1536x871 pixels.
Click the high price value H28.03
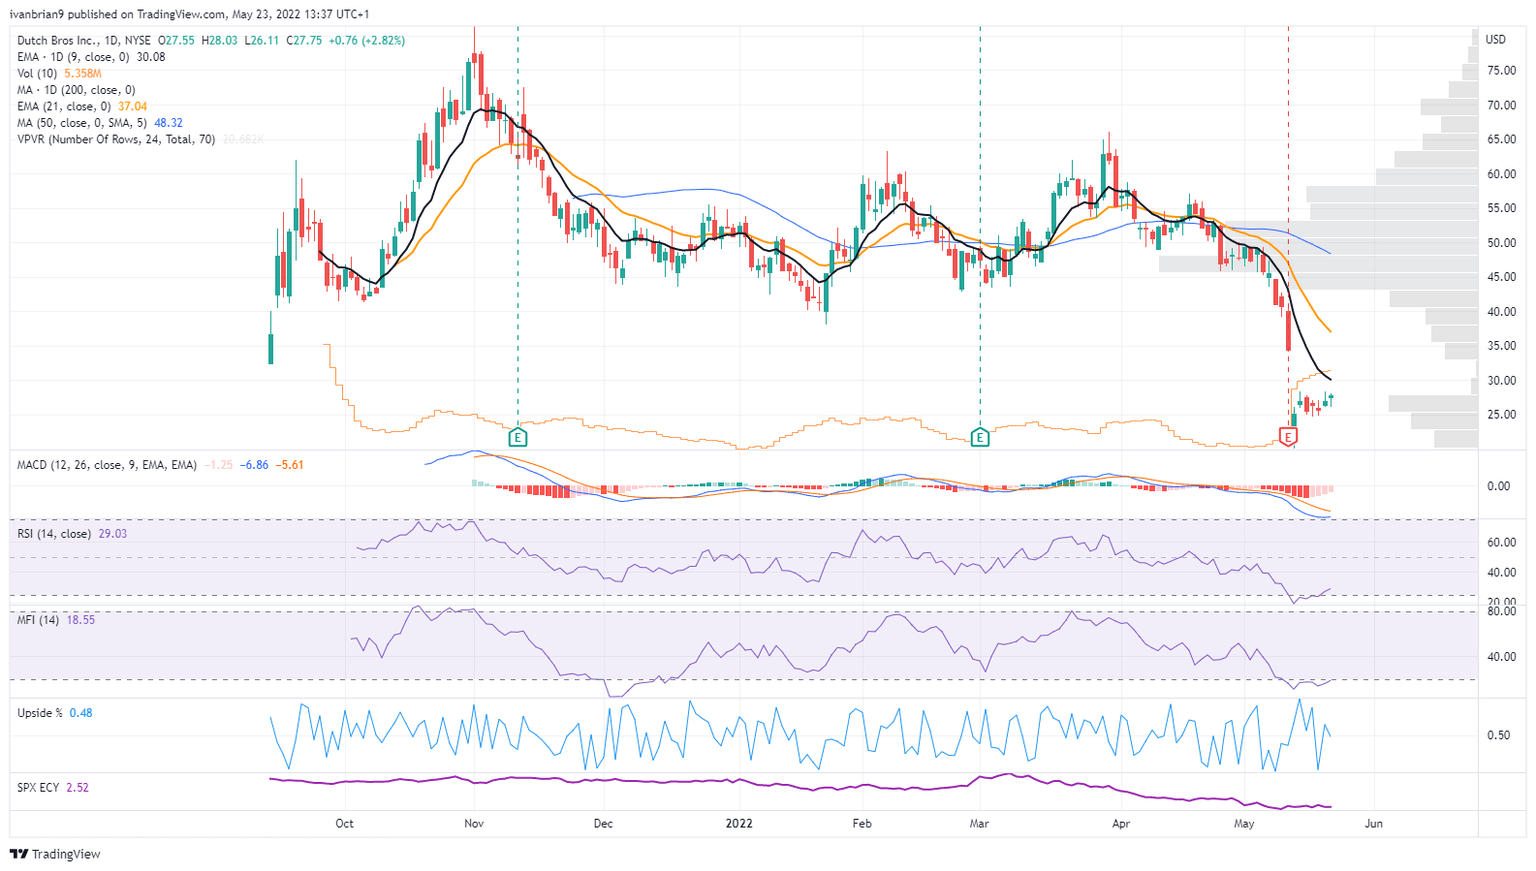click(219, 41)
